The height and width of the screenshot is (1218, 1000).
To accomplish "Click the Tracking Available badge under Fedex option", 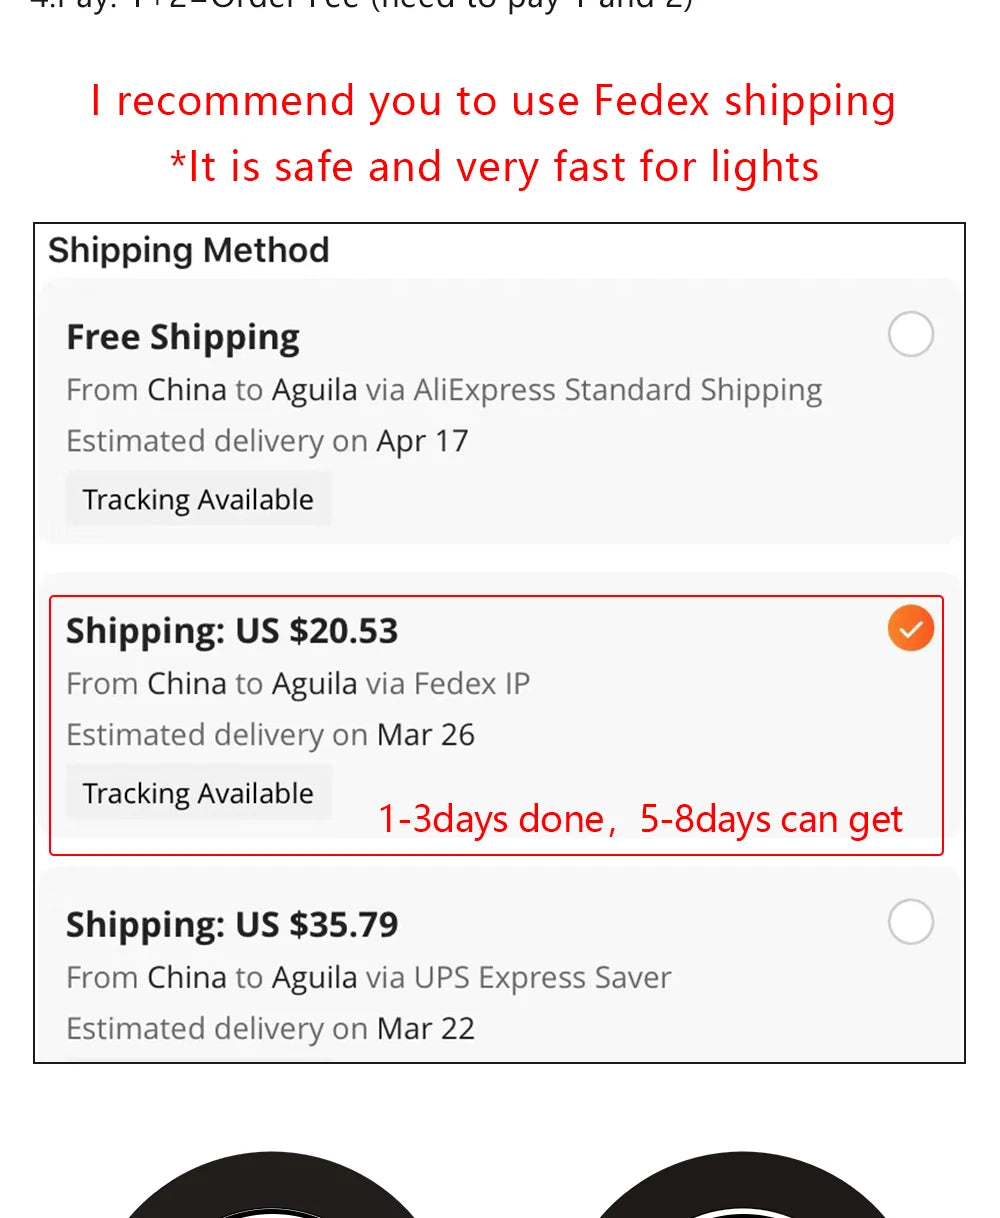I will (198, 792).
